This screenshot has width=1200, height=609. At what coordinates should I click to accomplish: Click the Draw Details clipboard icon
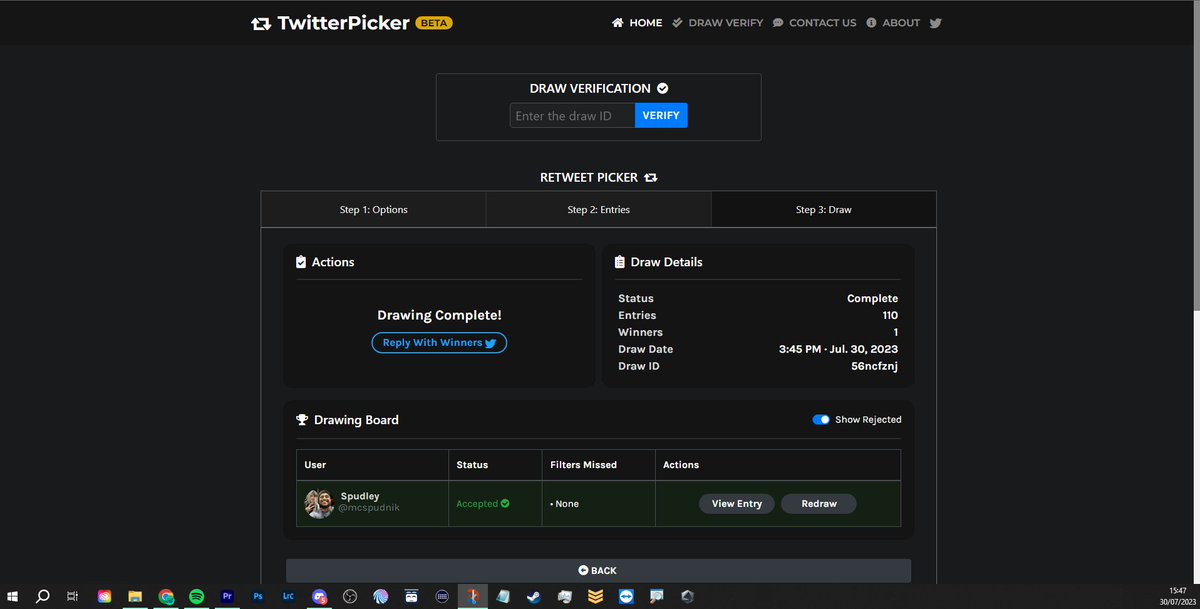[x=620, y=262]
